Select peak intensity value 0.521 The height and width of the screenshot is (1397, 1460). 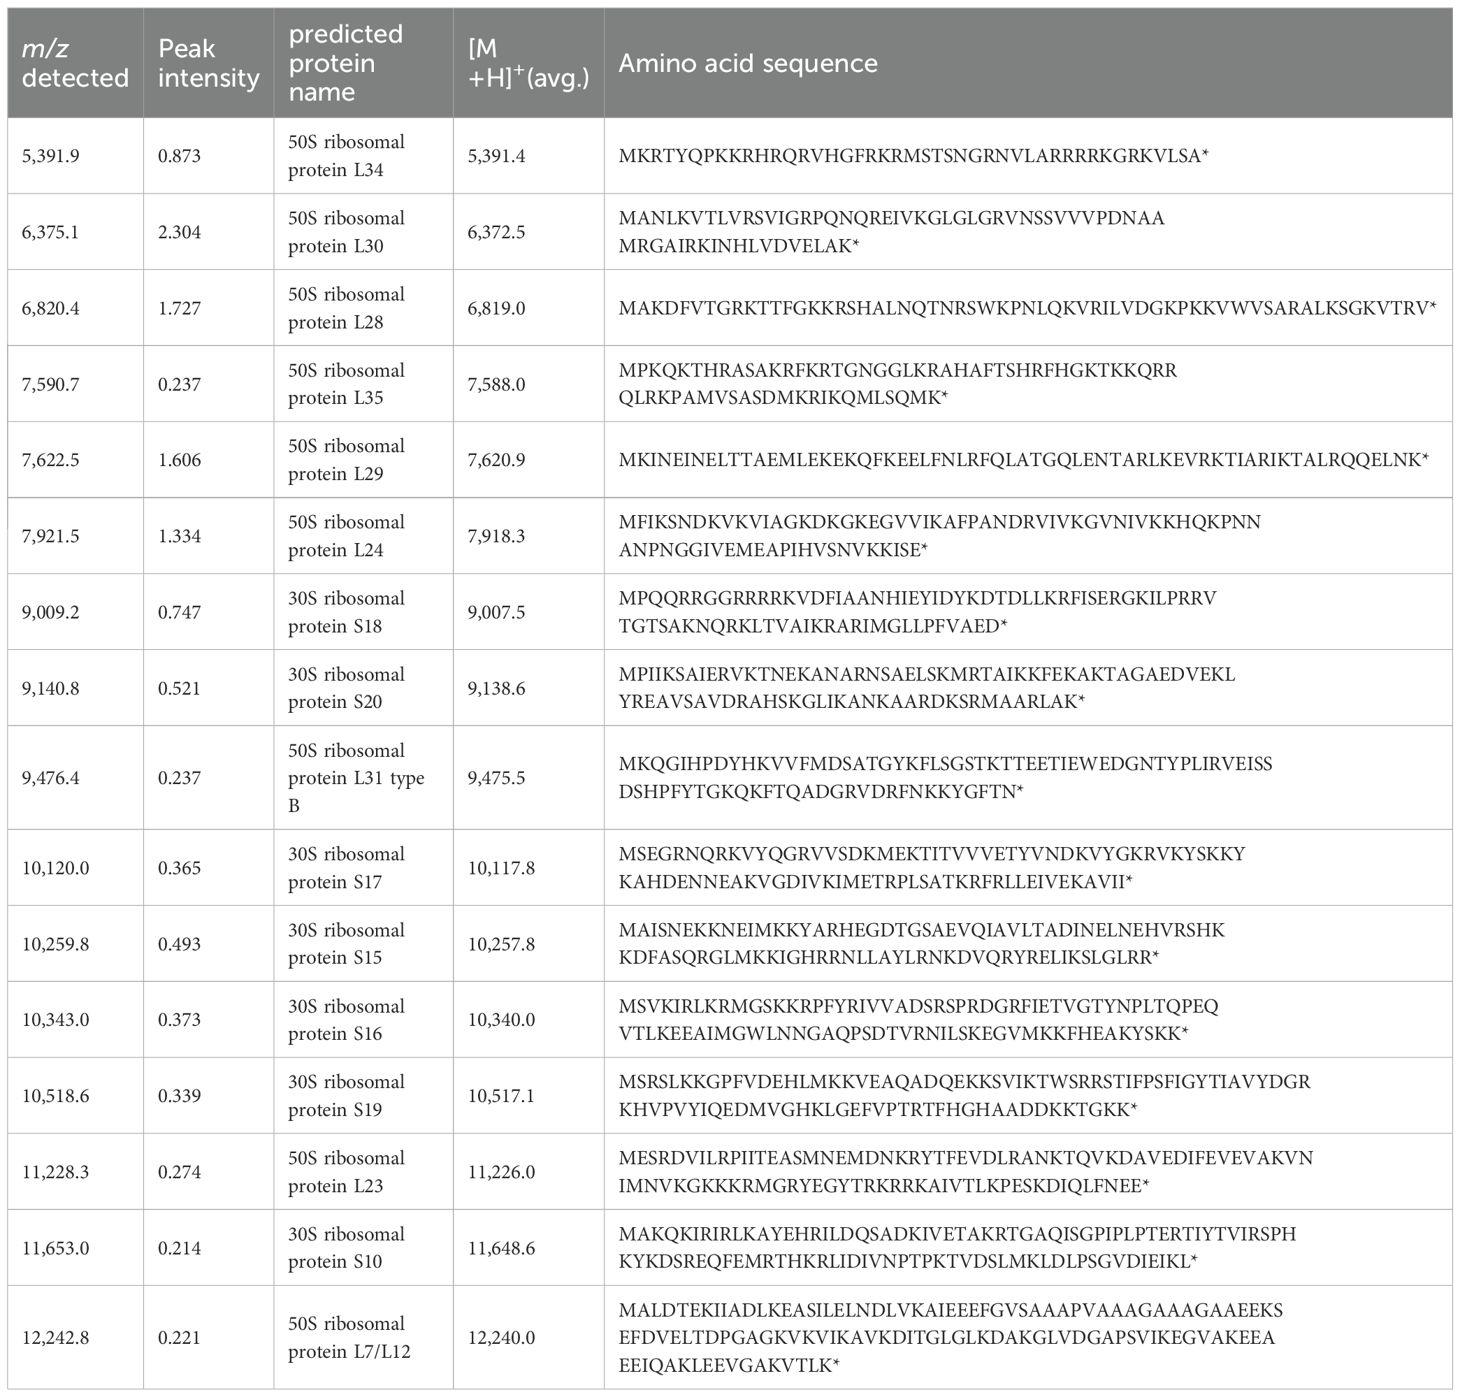pyautogui.click(x=179, y=688)
